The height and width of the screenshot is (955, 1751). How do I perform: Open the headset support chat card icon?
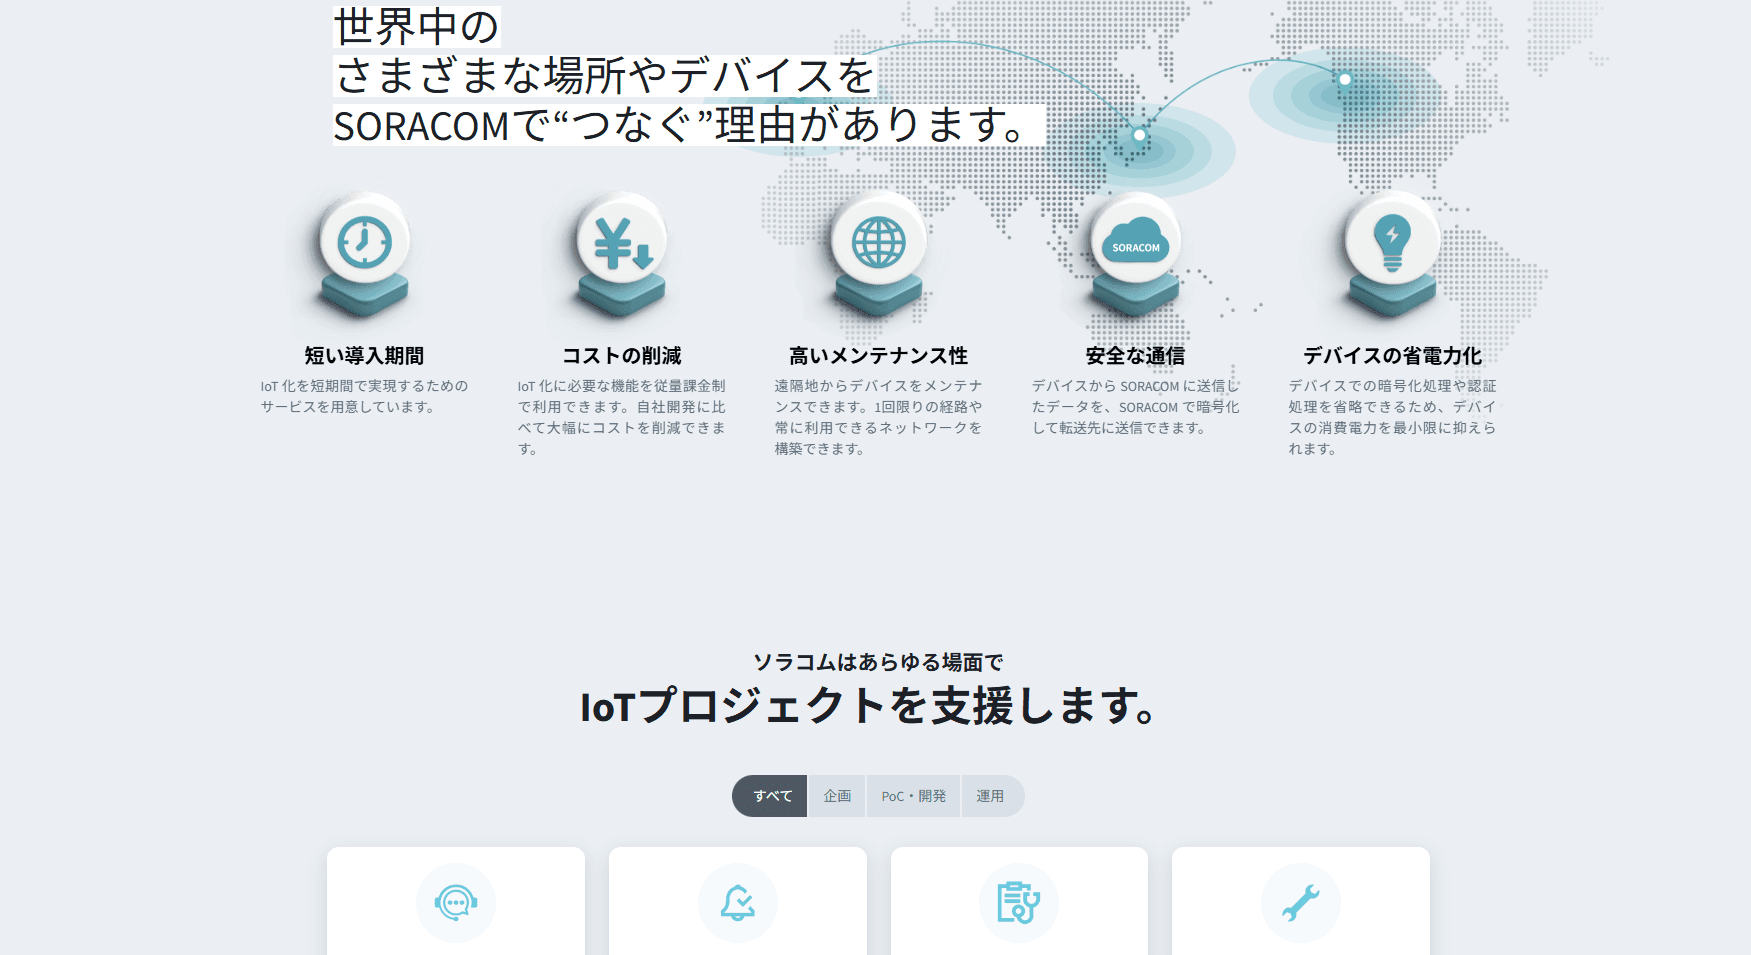[456, 903]
